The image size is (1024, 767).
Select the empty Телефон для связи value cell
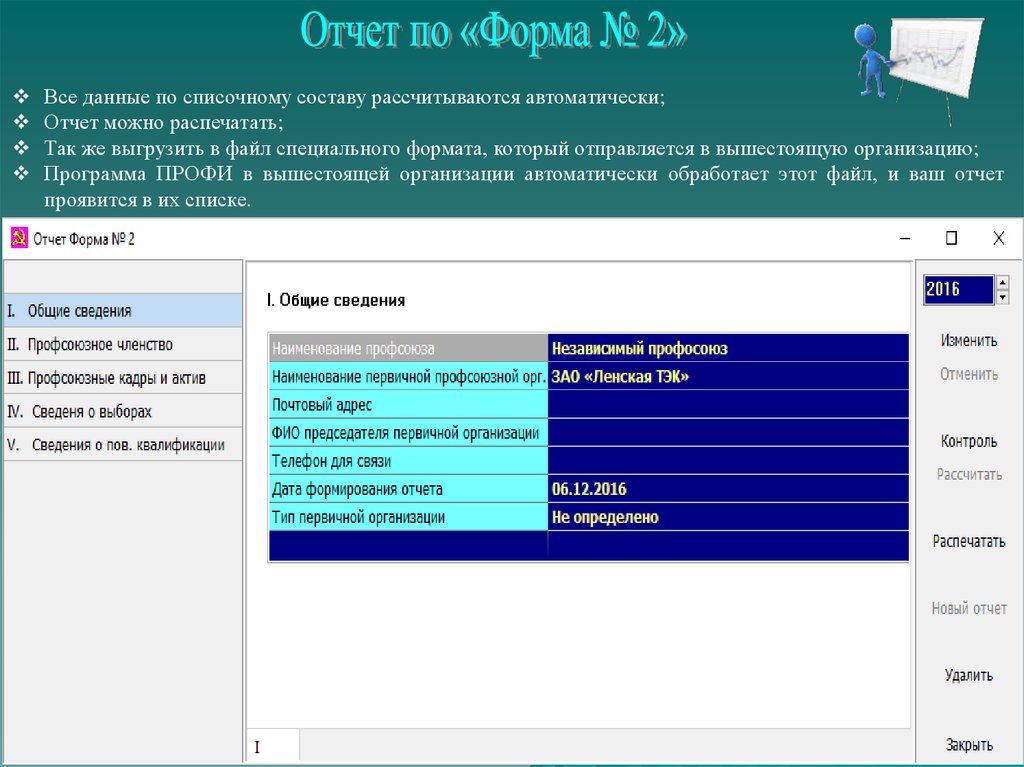click(728, 461)
